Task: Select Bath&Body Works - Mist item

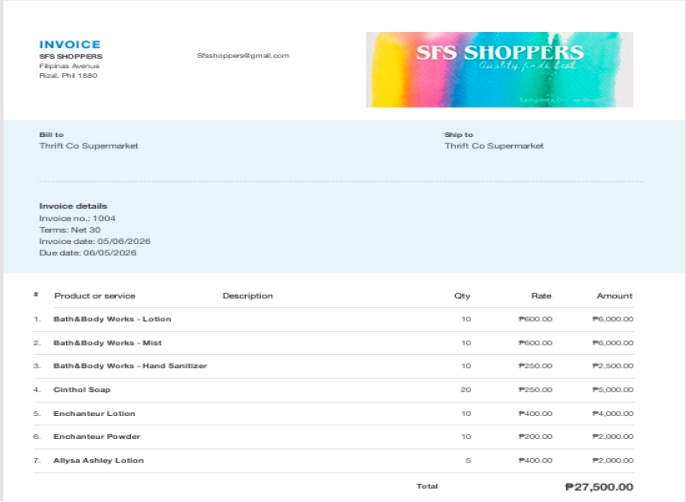Action: coord(108,343)
